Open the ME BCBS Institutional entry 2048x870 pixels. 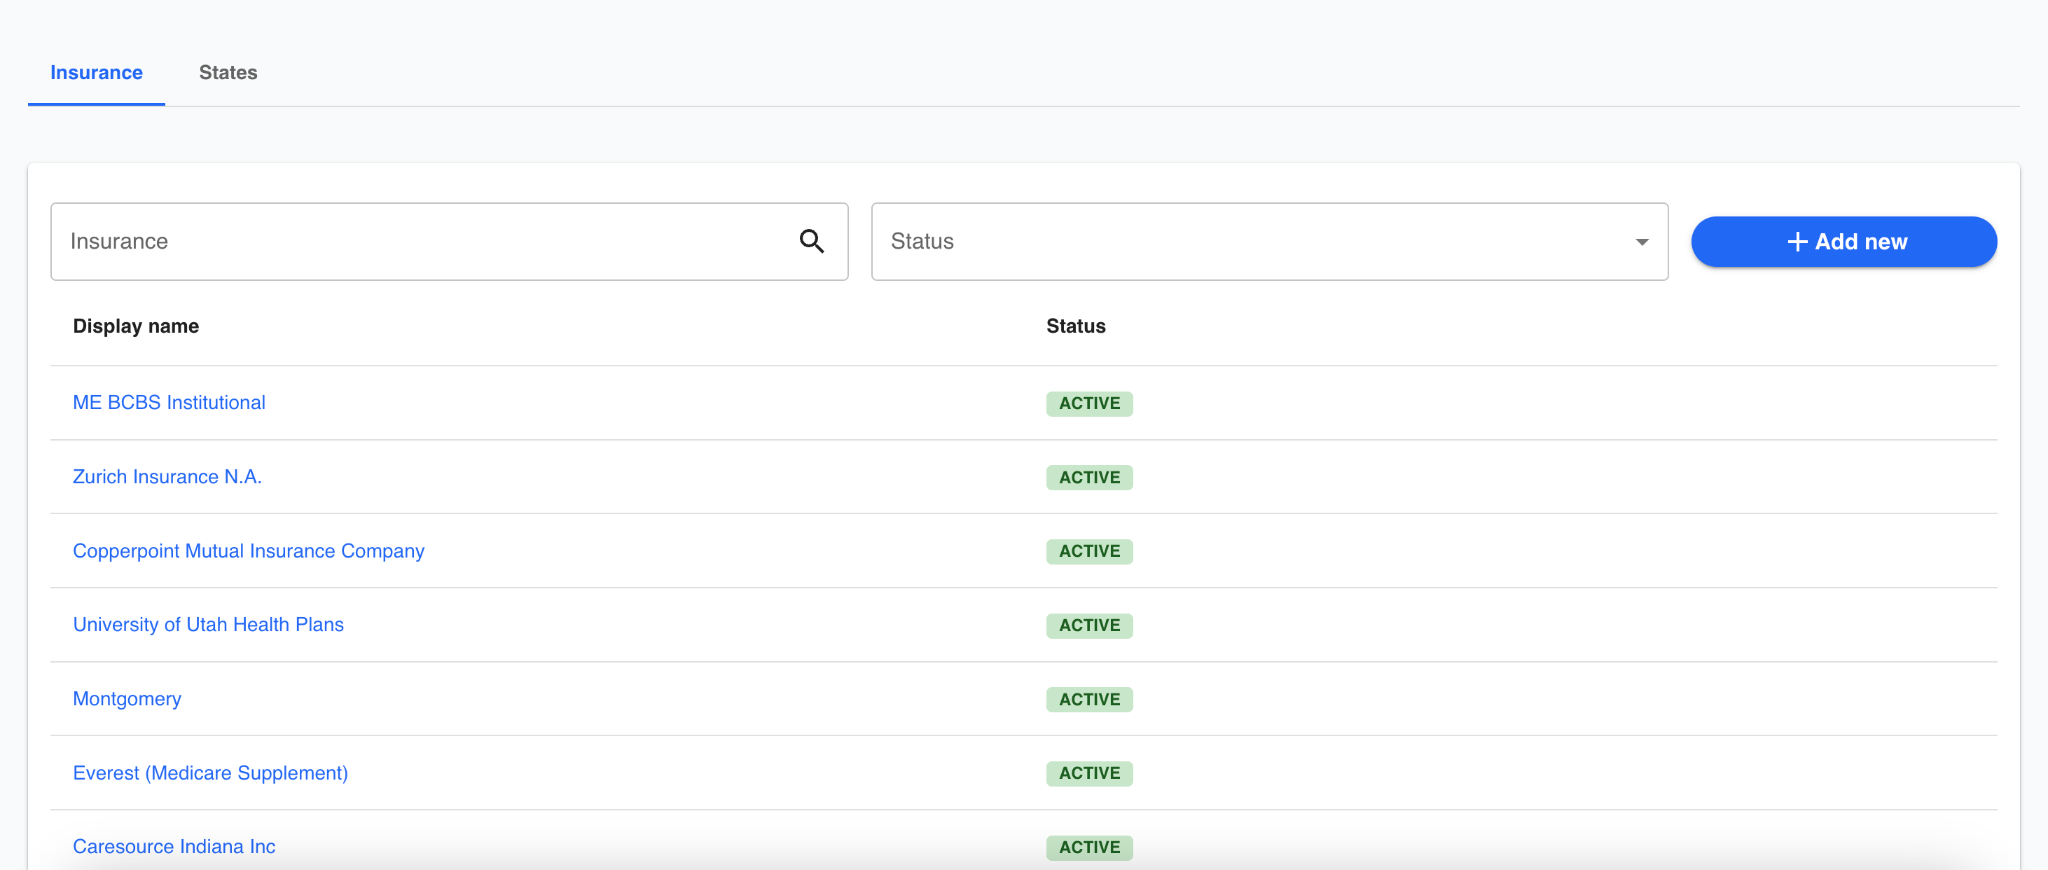point(169,402)
